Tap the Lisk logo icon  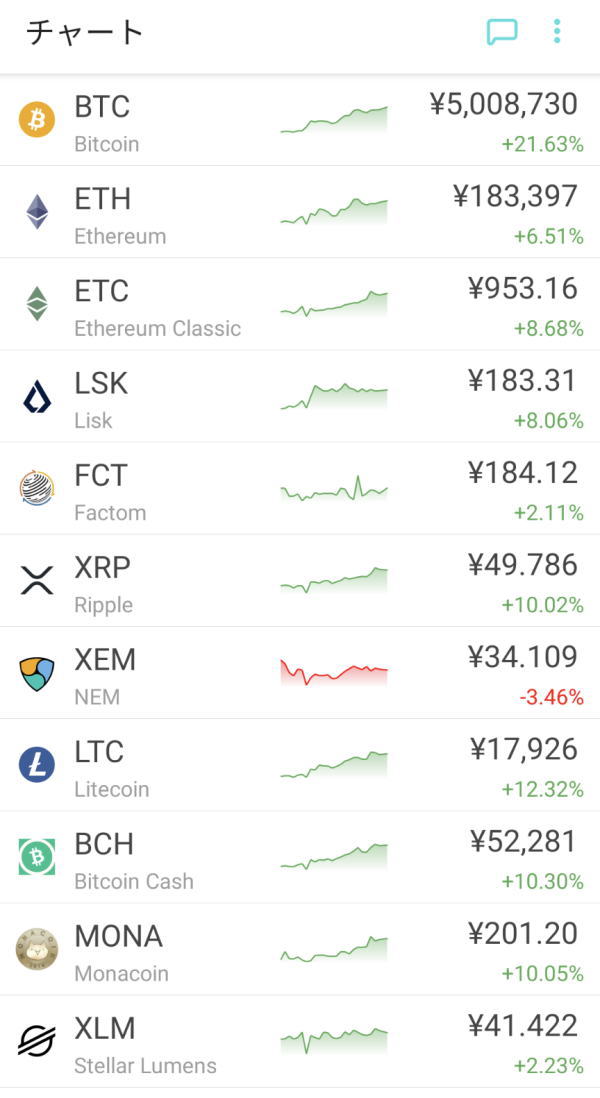37,397
